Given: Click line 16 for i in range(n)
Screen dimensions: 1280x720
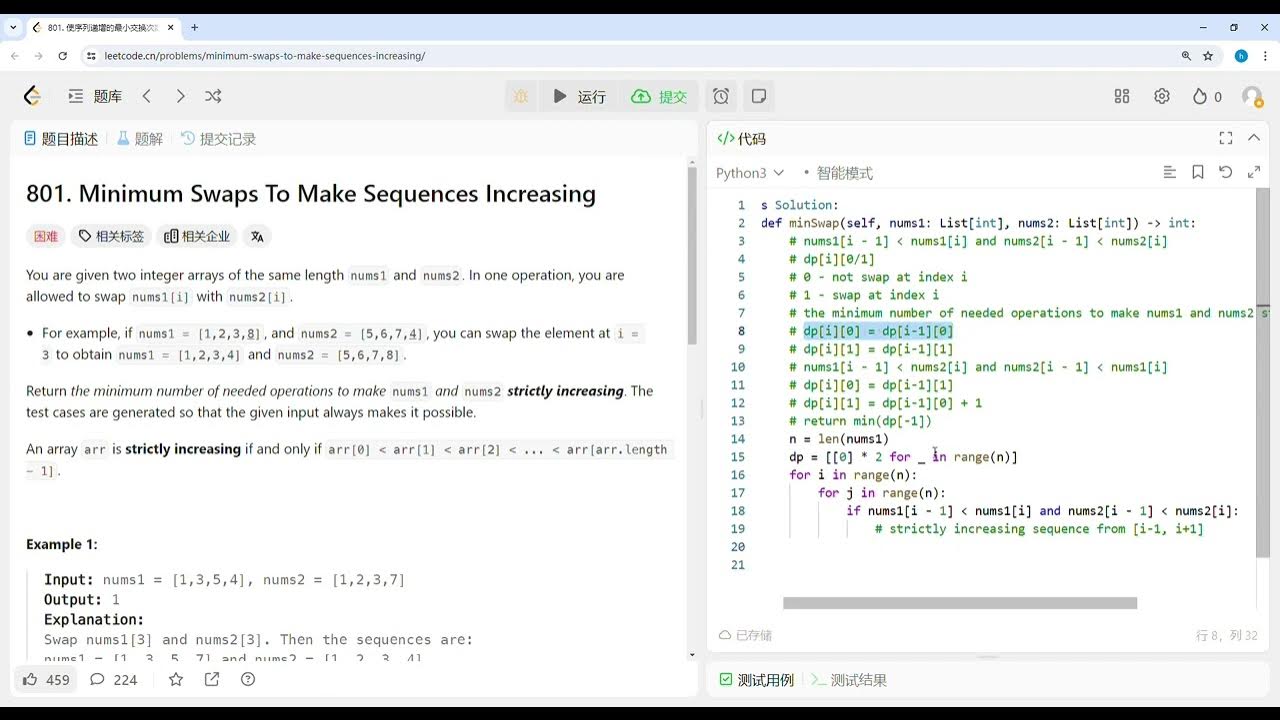Looking at the screenshot, I should (x=853, y=475).
